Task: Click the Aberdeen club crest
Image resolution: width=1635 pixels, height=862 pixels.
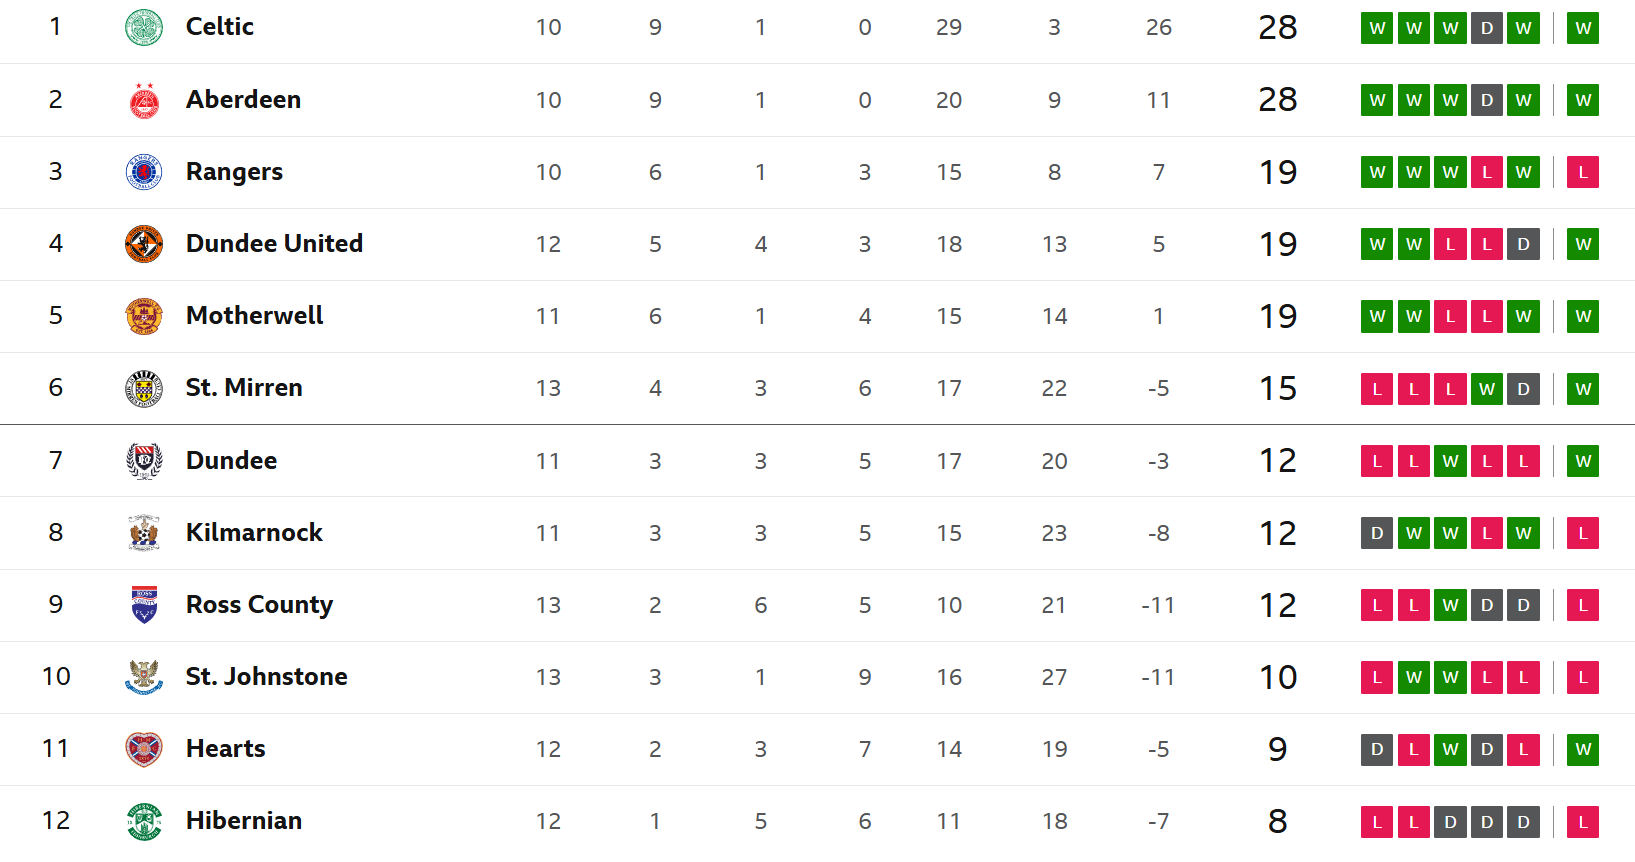Action: tap(144, 100)
